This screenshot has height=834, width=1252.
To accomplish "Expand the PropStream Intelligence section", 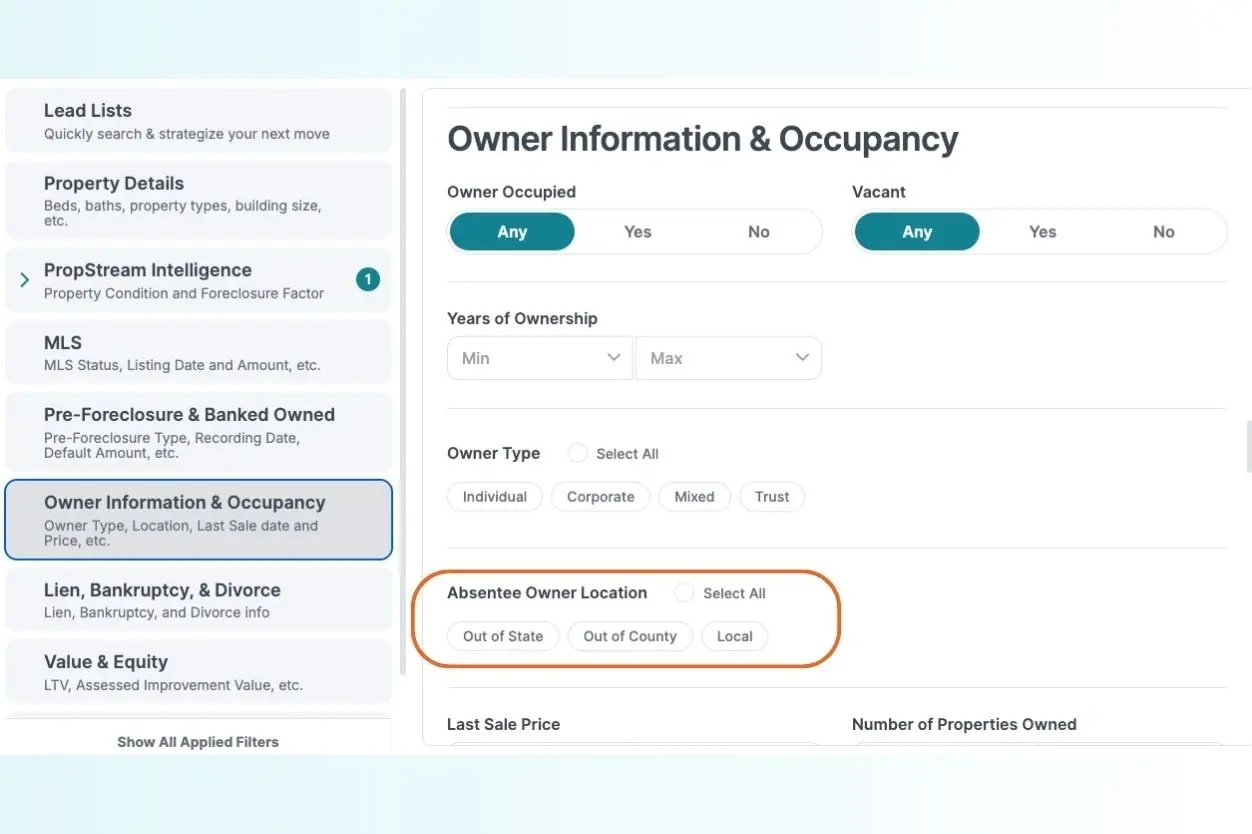I will pos(22,280).
